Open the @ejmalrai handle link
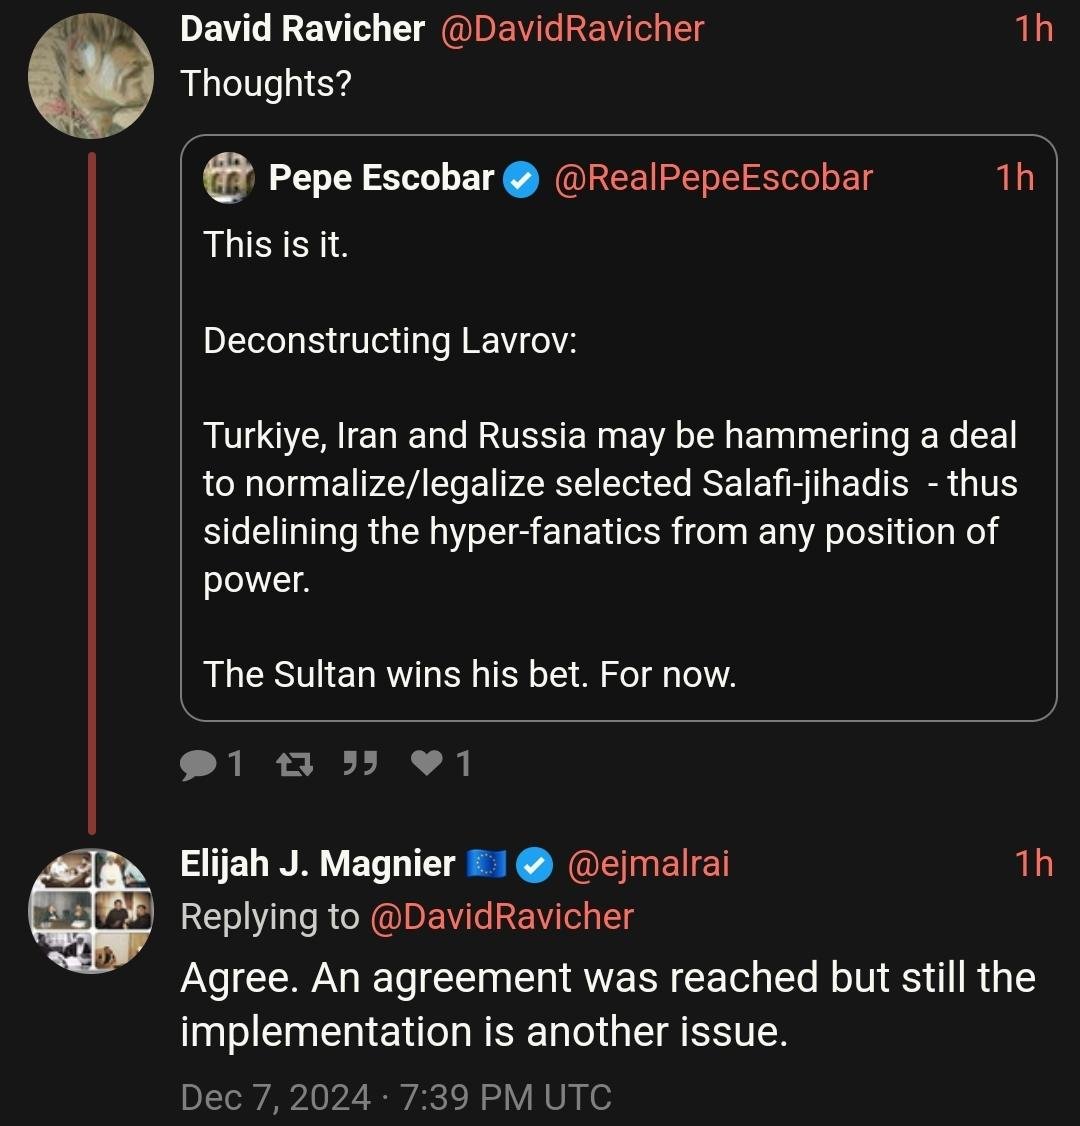The height and width of the screenshot is (1126, 1080). click(x=648, y=864)
